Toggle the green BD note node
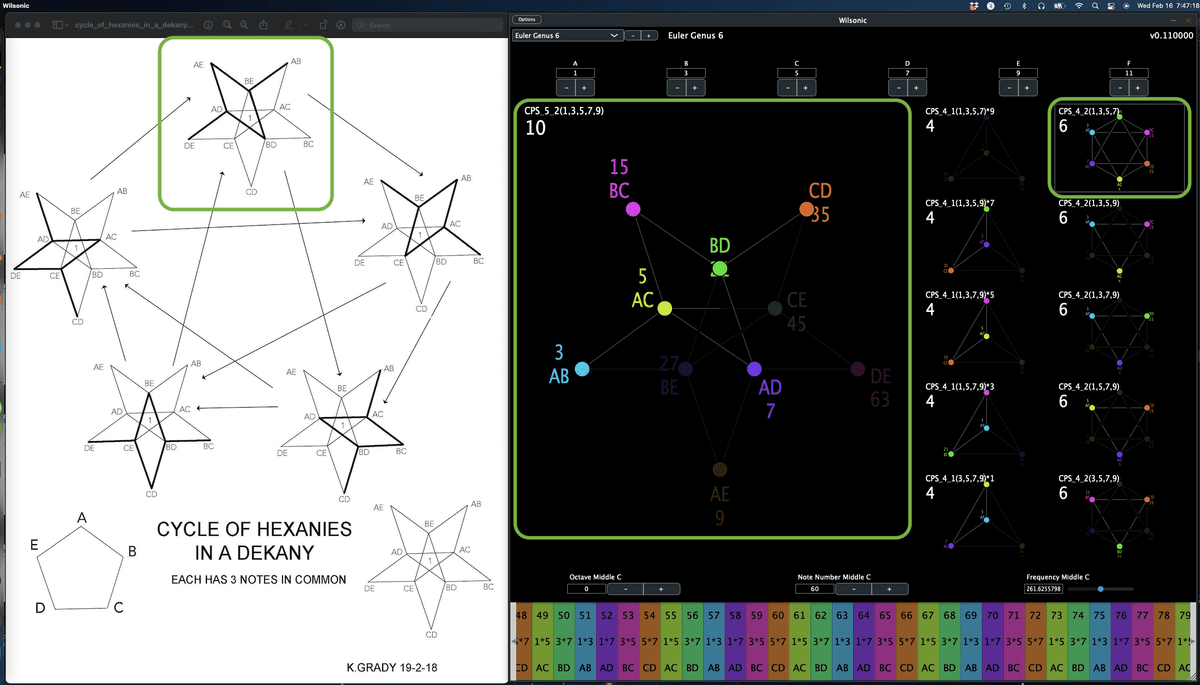1200x685 pixels. 719,268
